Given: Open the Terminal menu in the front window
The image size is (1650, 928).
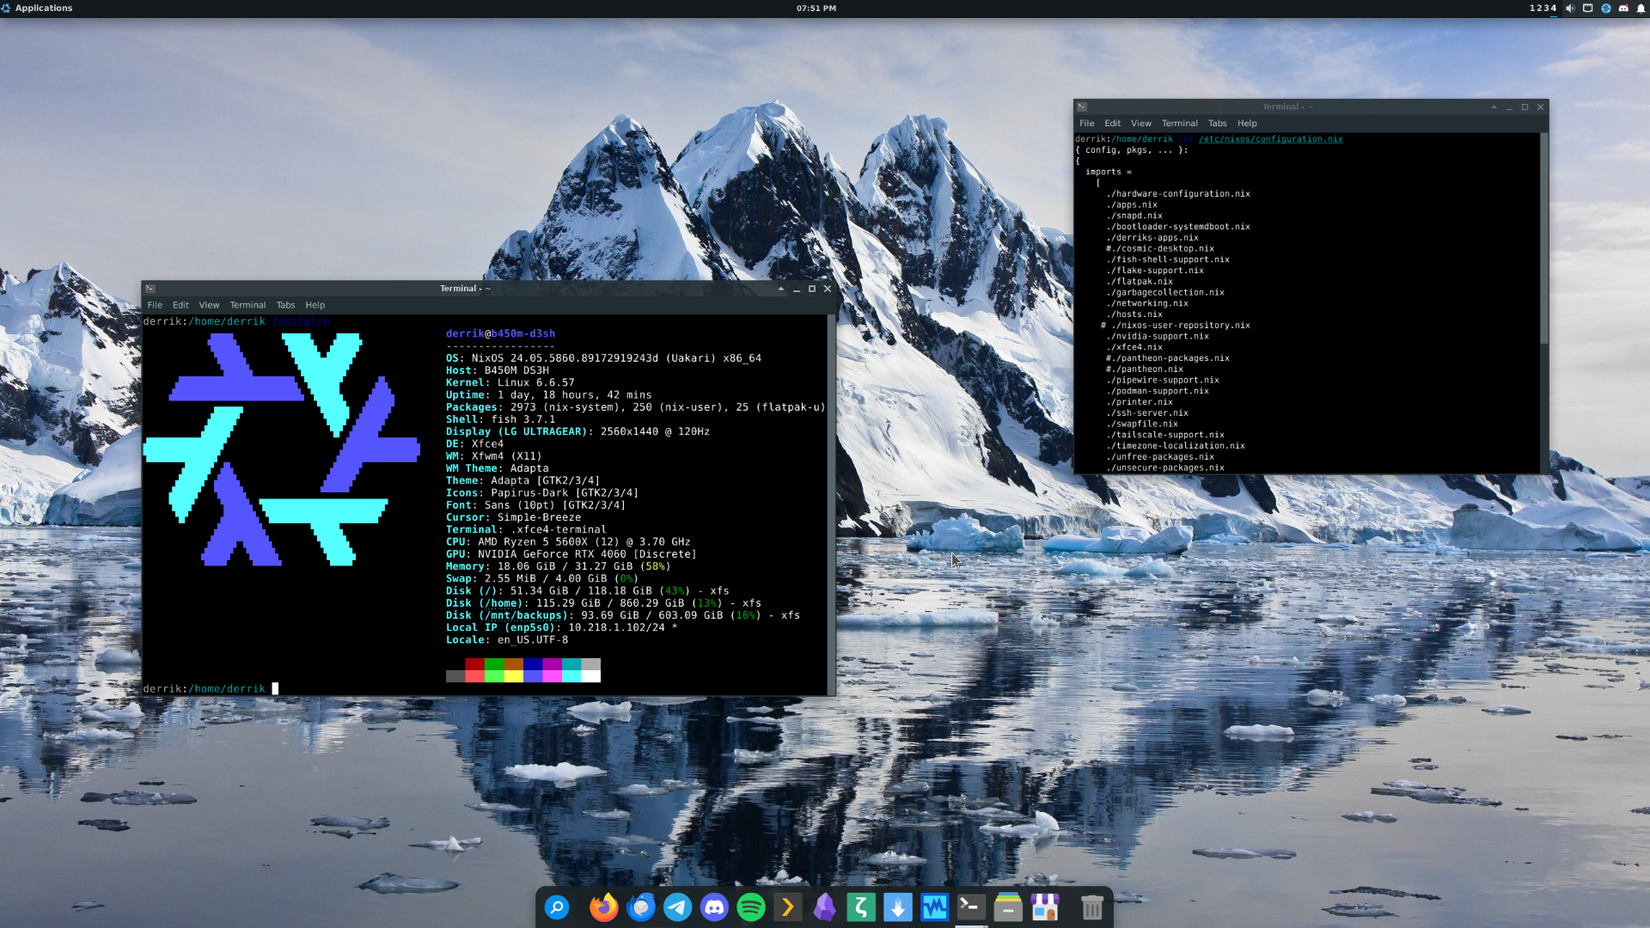Looking at the screenshot, I should pyautogui.click(x=247, y=305).
